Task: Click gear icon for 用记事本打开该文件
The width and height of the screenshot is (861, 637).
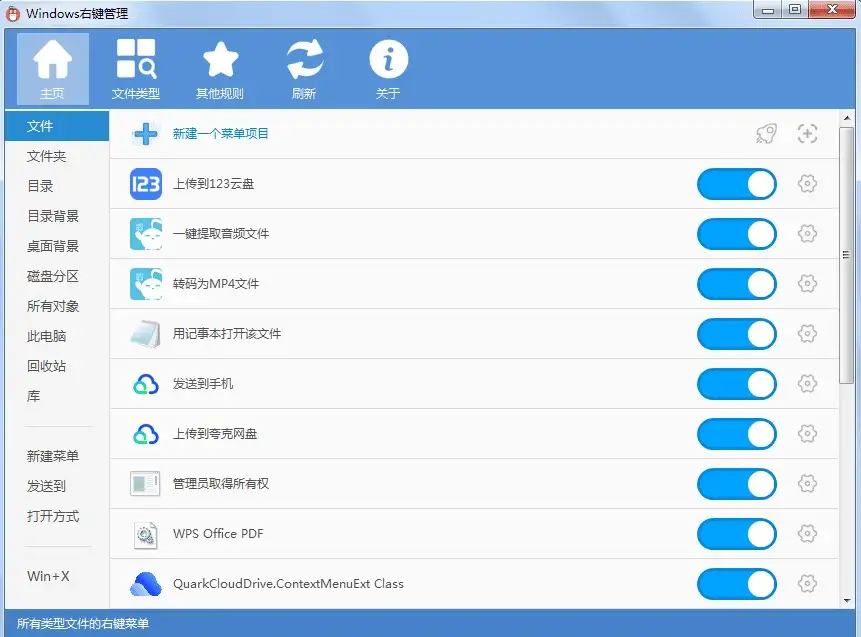Action: 807,334
